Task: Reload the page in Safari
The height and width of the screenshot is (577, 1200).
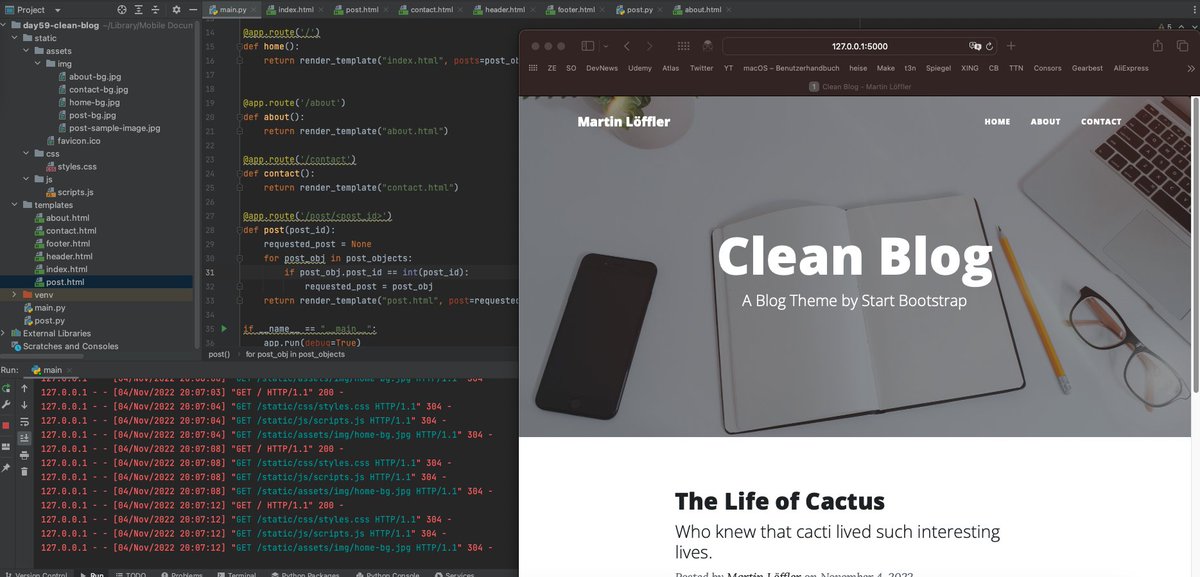Action: [990, 46]
